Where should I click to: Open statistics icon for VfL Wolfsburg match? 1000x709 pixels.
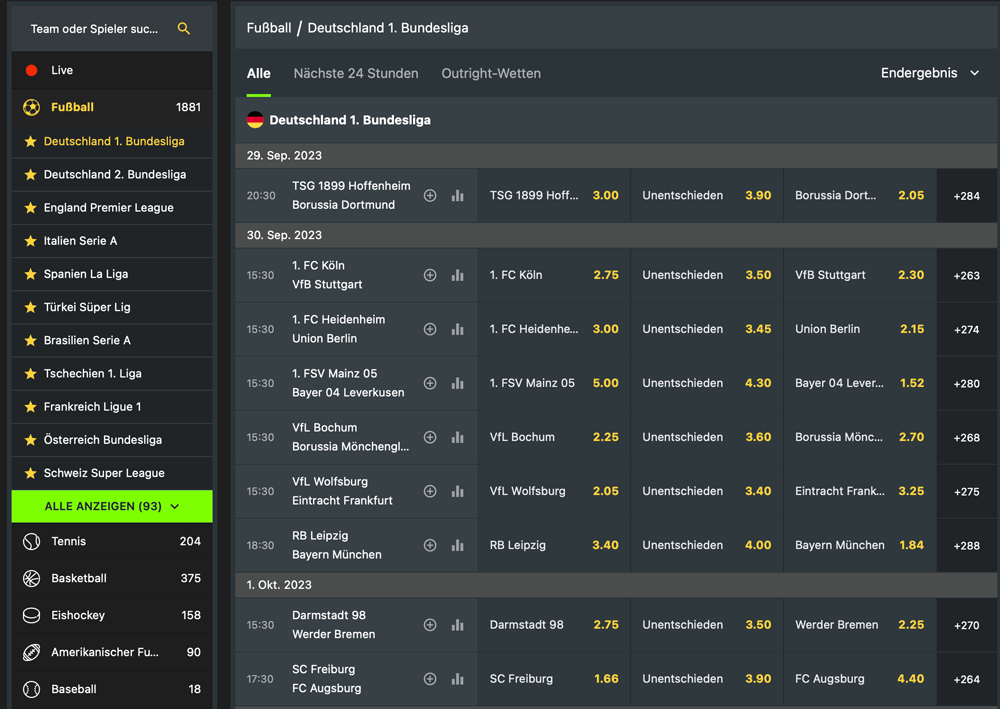[x=457, y=492]
